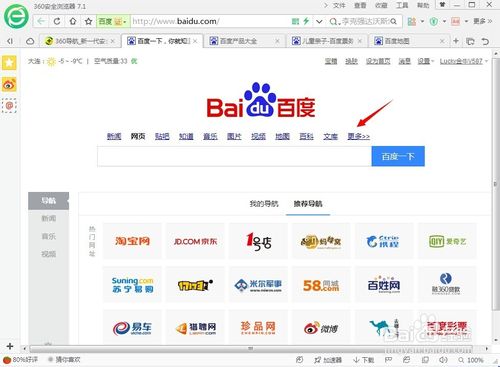The width and height of the screenshot is (500, 367).
Task: Open the 58同城 site tile
Action: tap(321, 285)
